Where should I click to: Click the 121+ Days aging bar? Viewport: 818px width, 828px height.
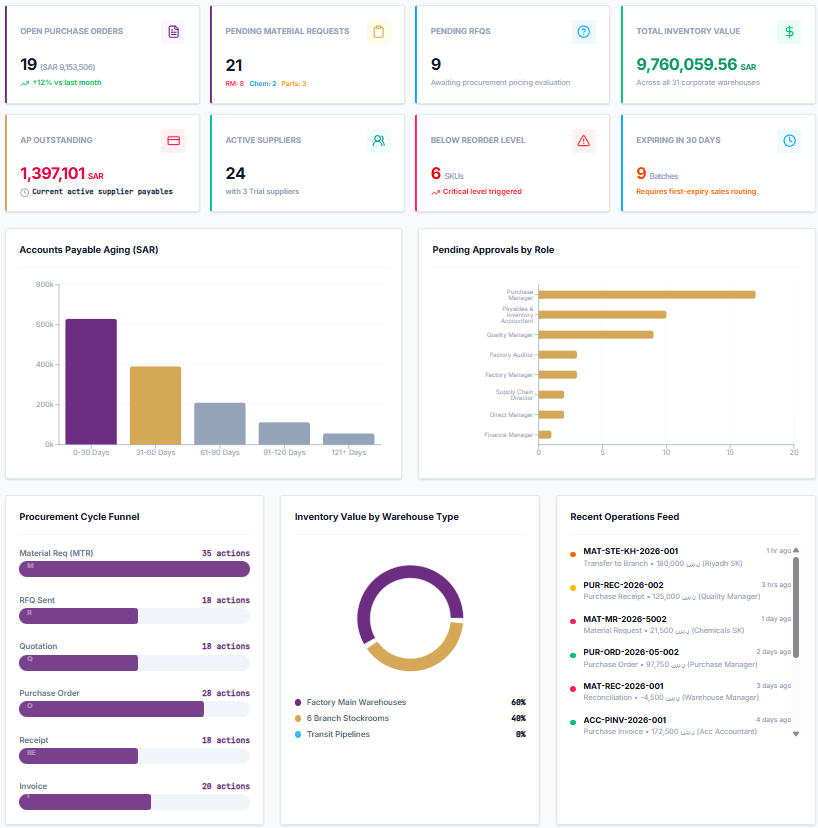click(349, 439)
